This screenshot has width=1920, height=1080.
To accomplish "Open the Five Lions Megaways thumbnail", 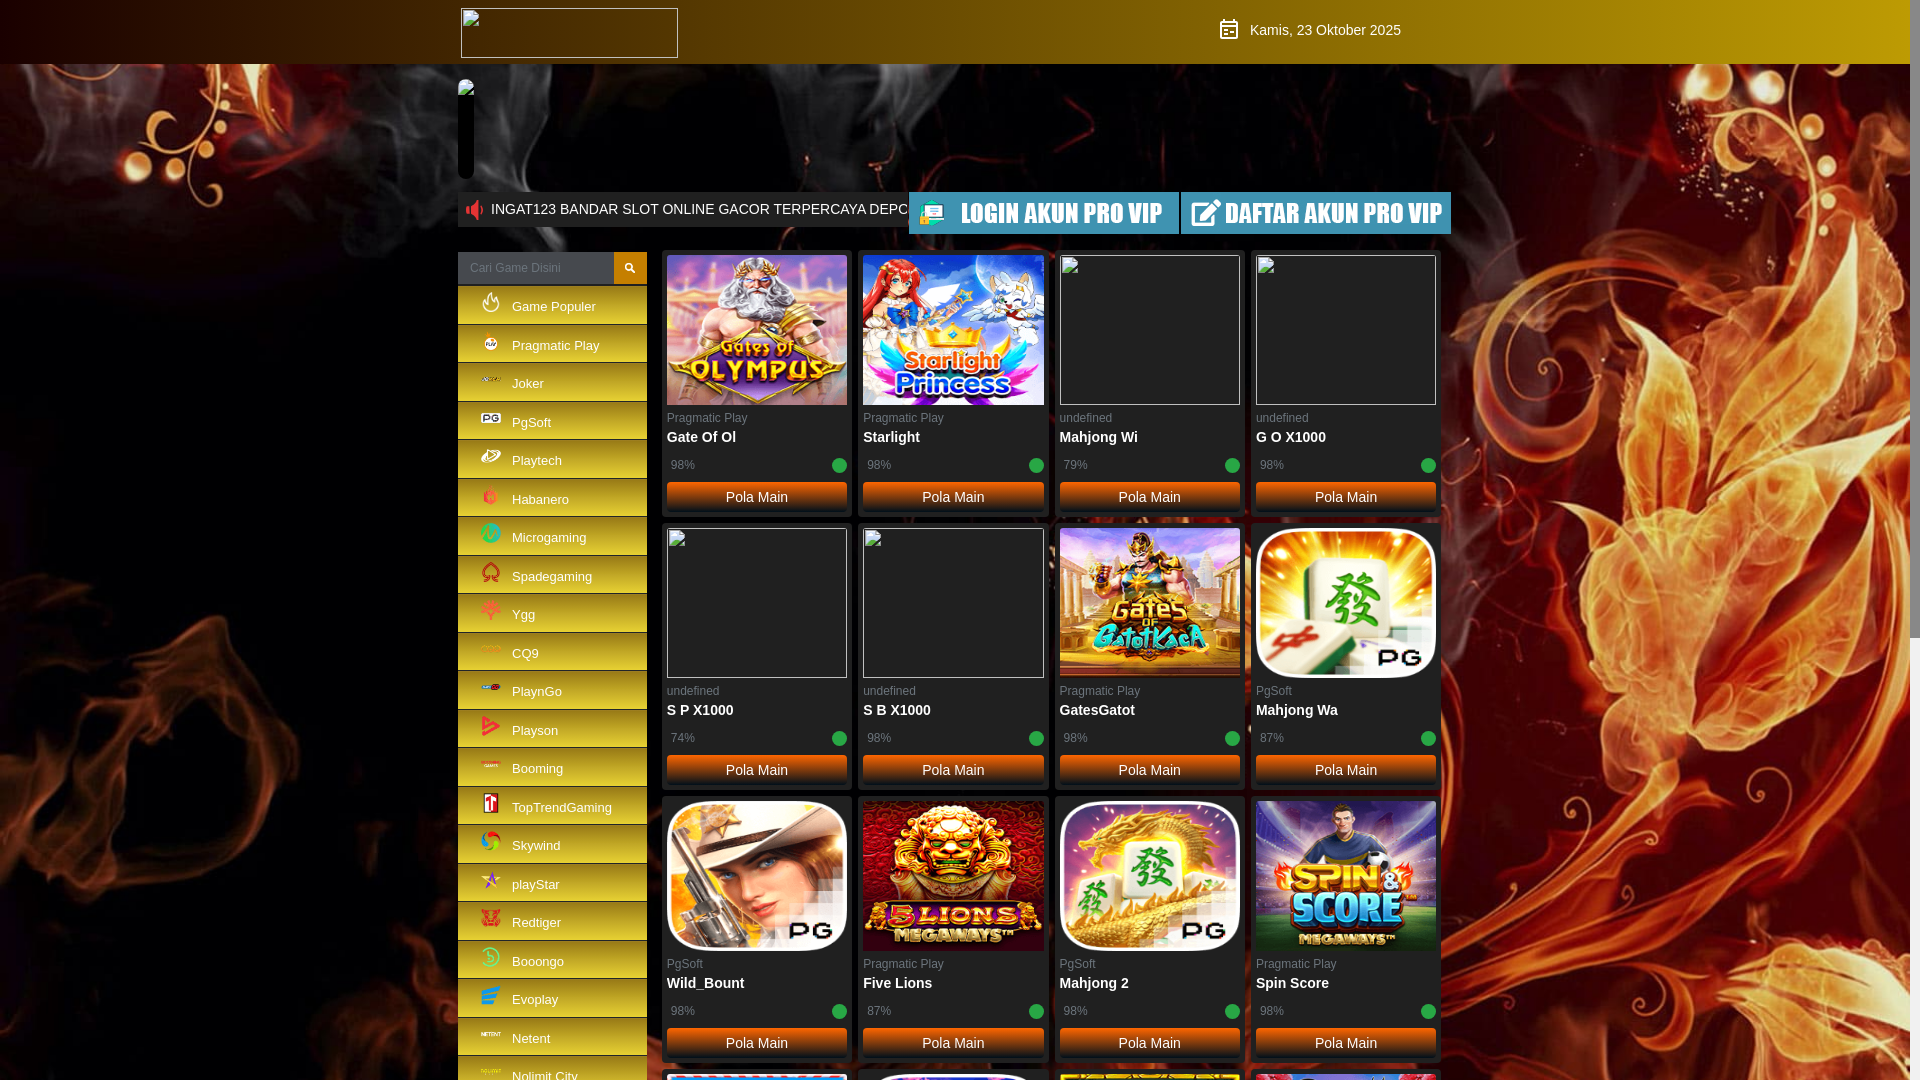I will [953, 876].
